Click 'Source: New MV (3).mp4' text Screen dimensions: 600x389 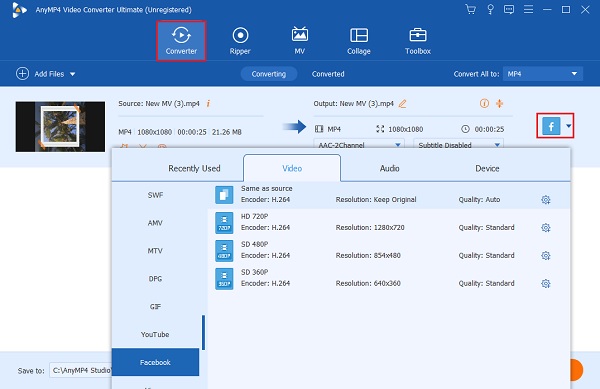click(159, 104)
